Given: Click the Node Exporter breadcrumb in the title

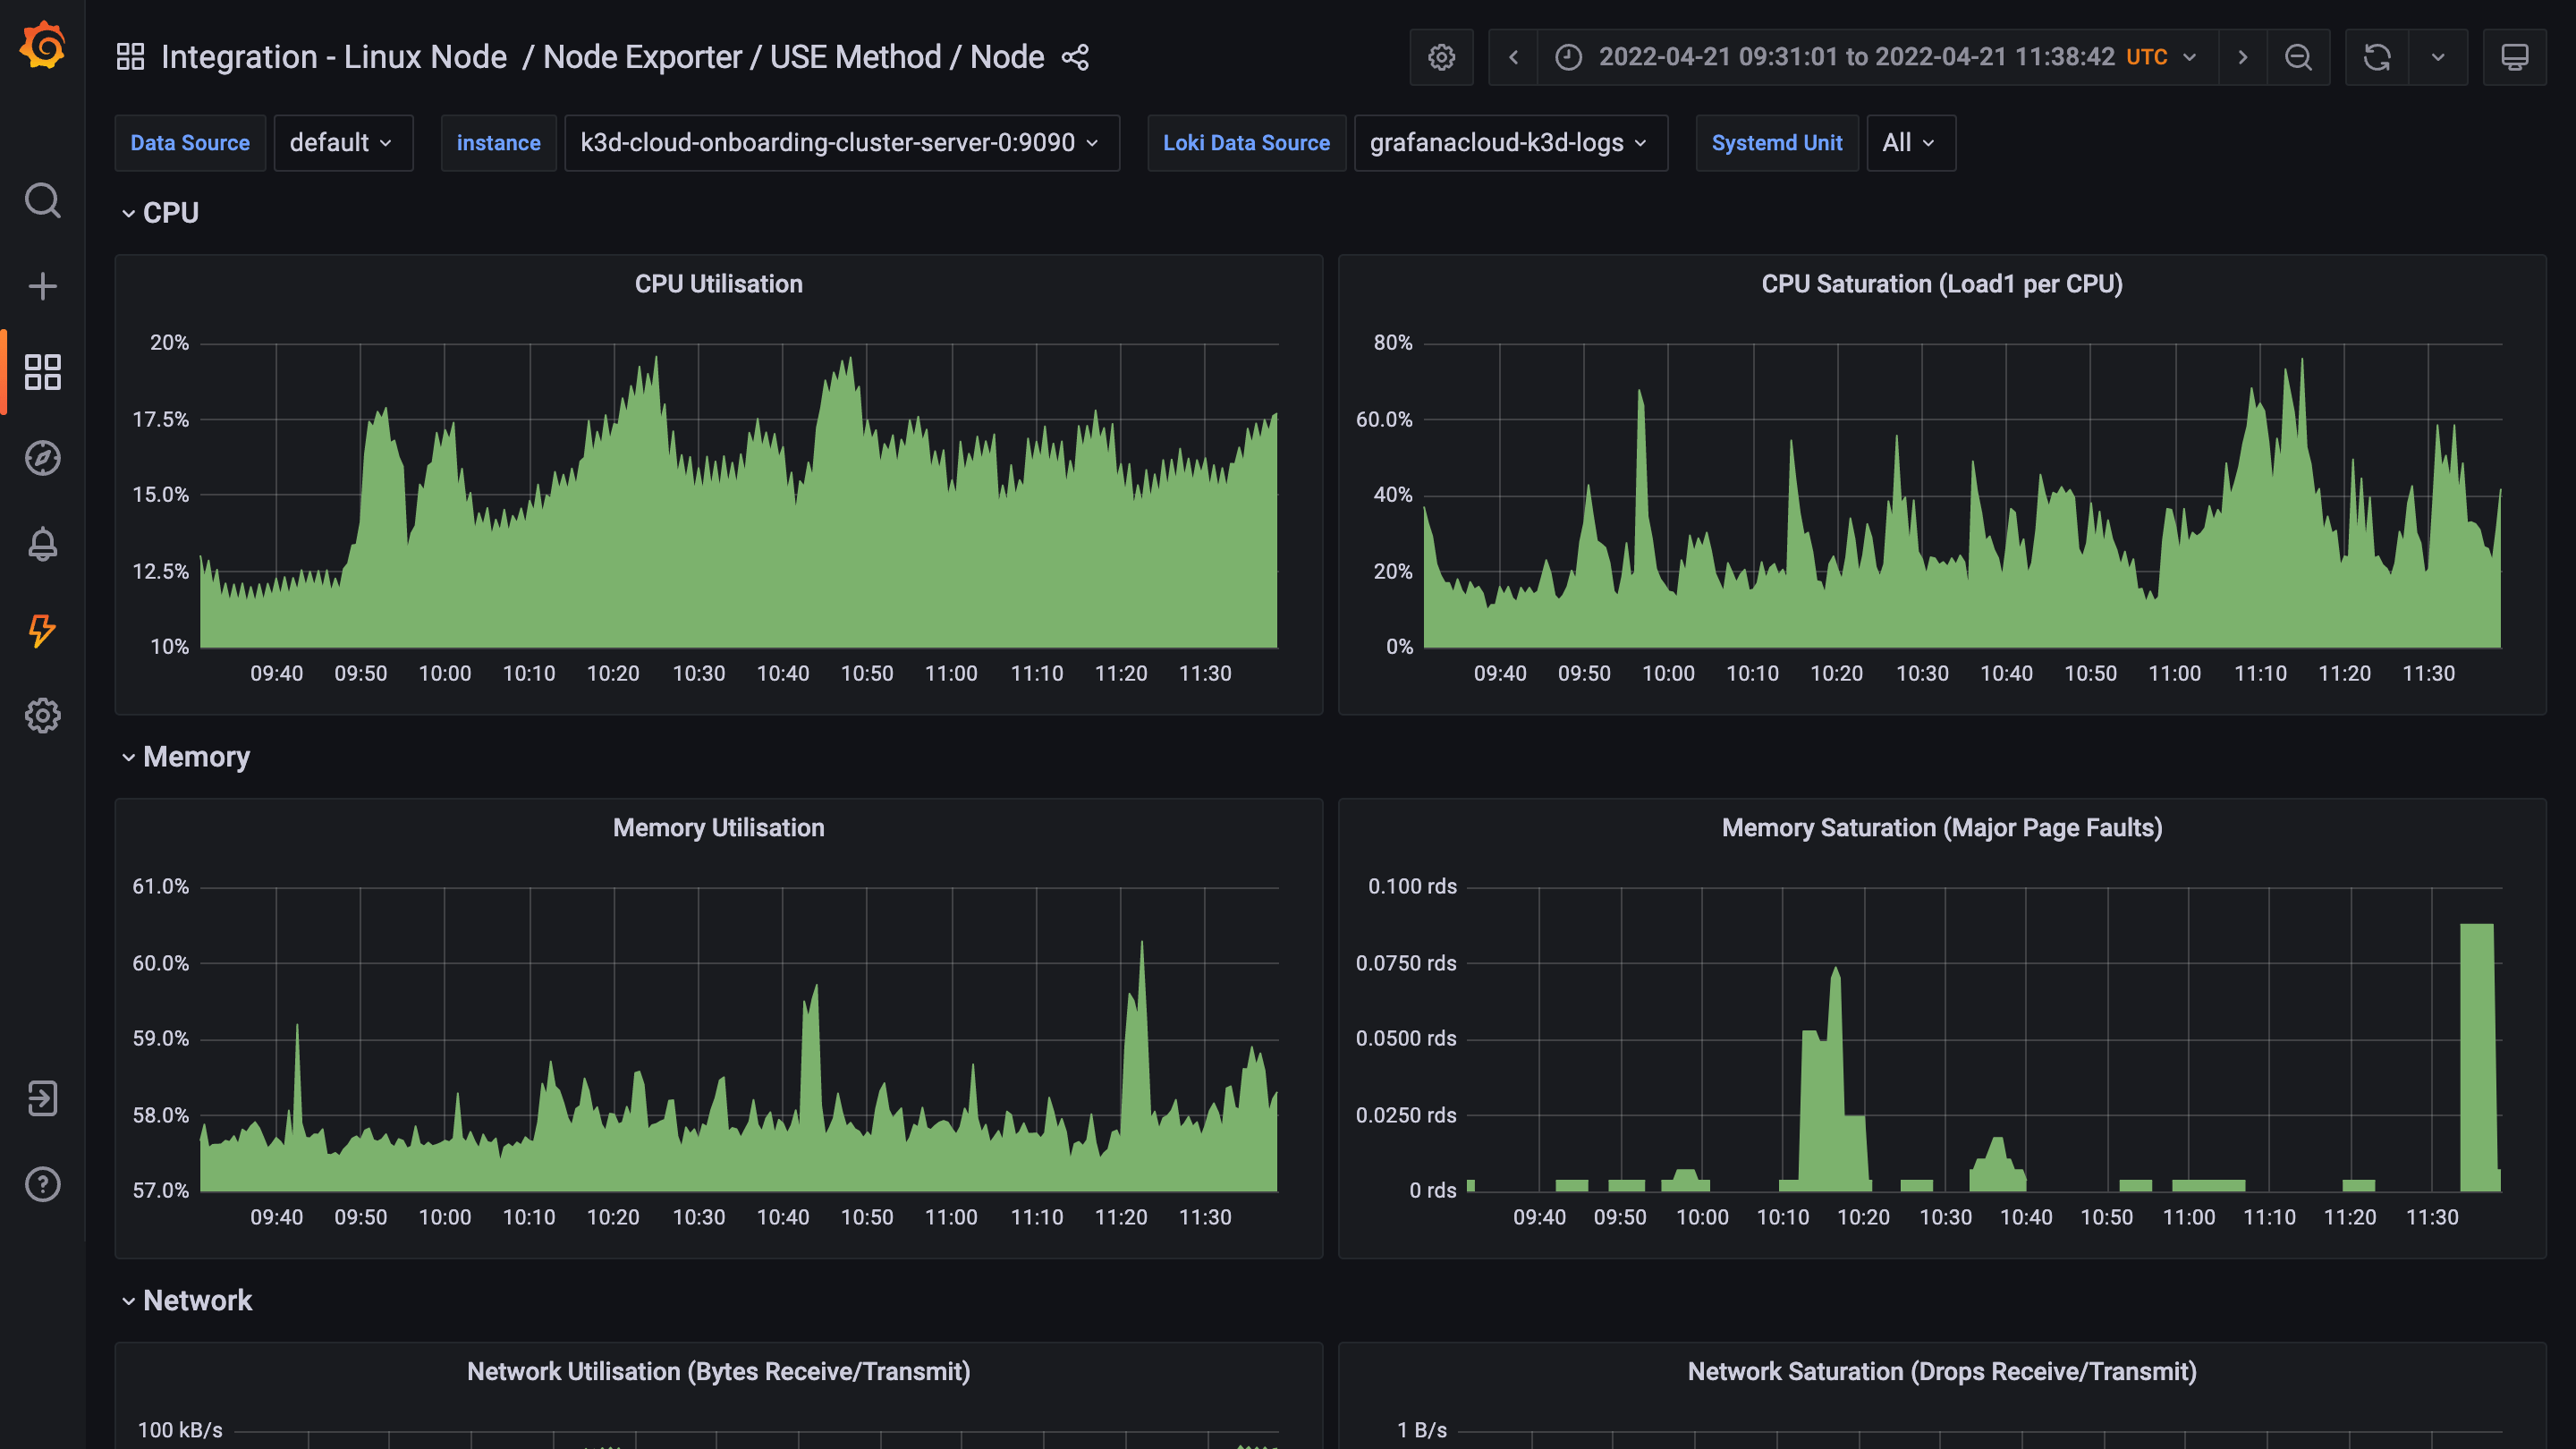Looking at the screenshot, I should [644, 56].
